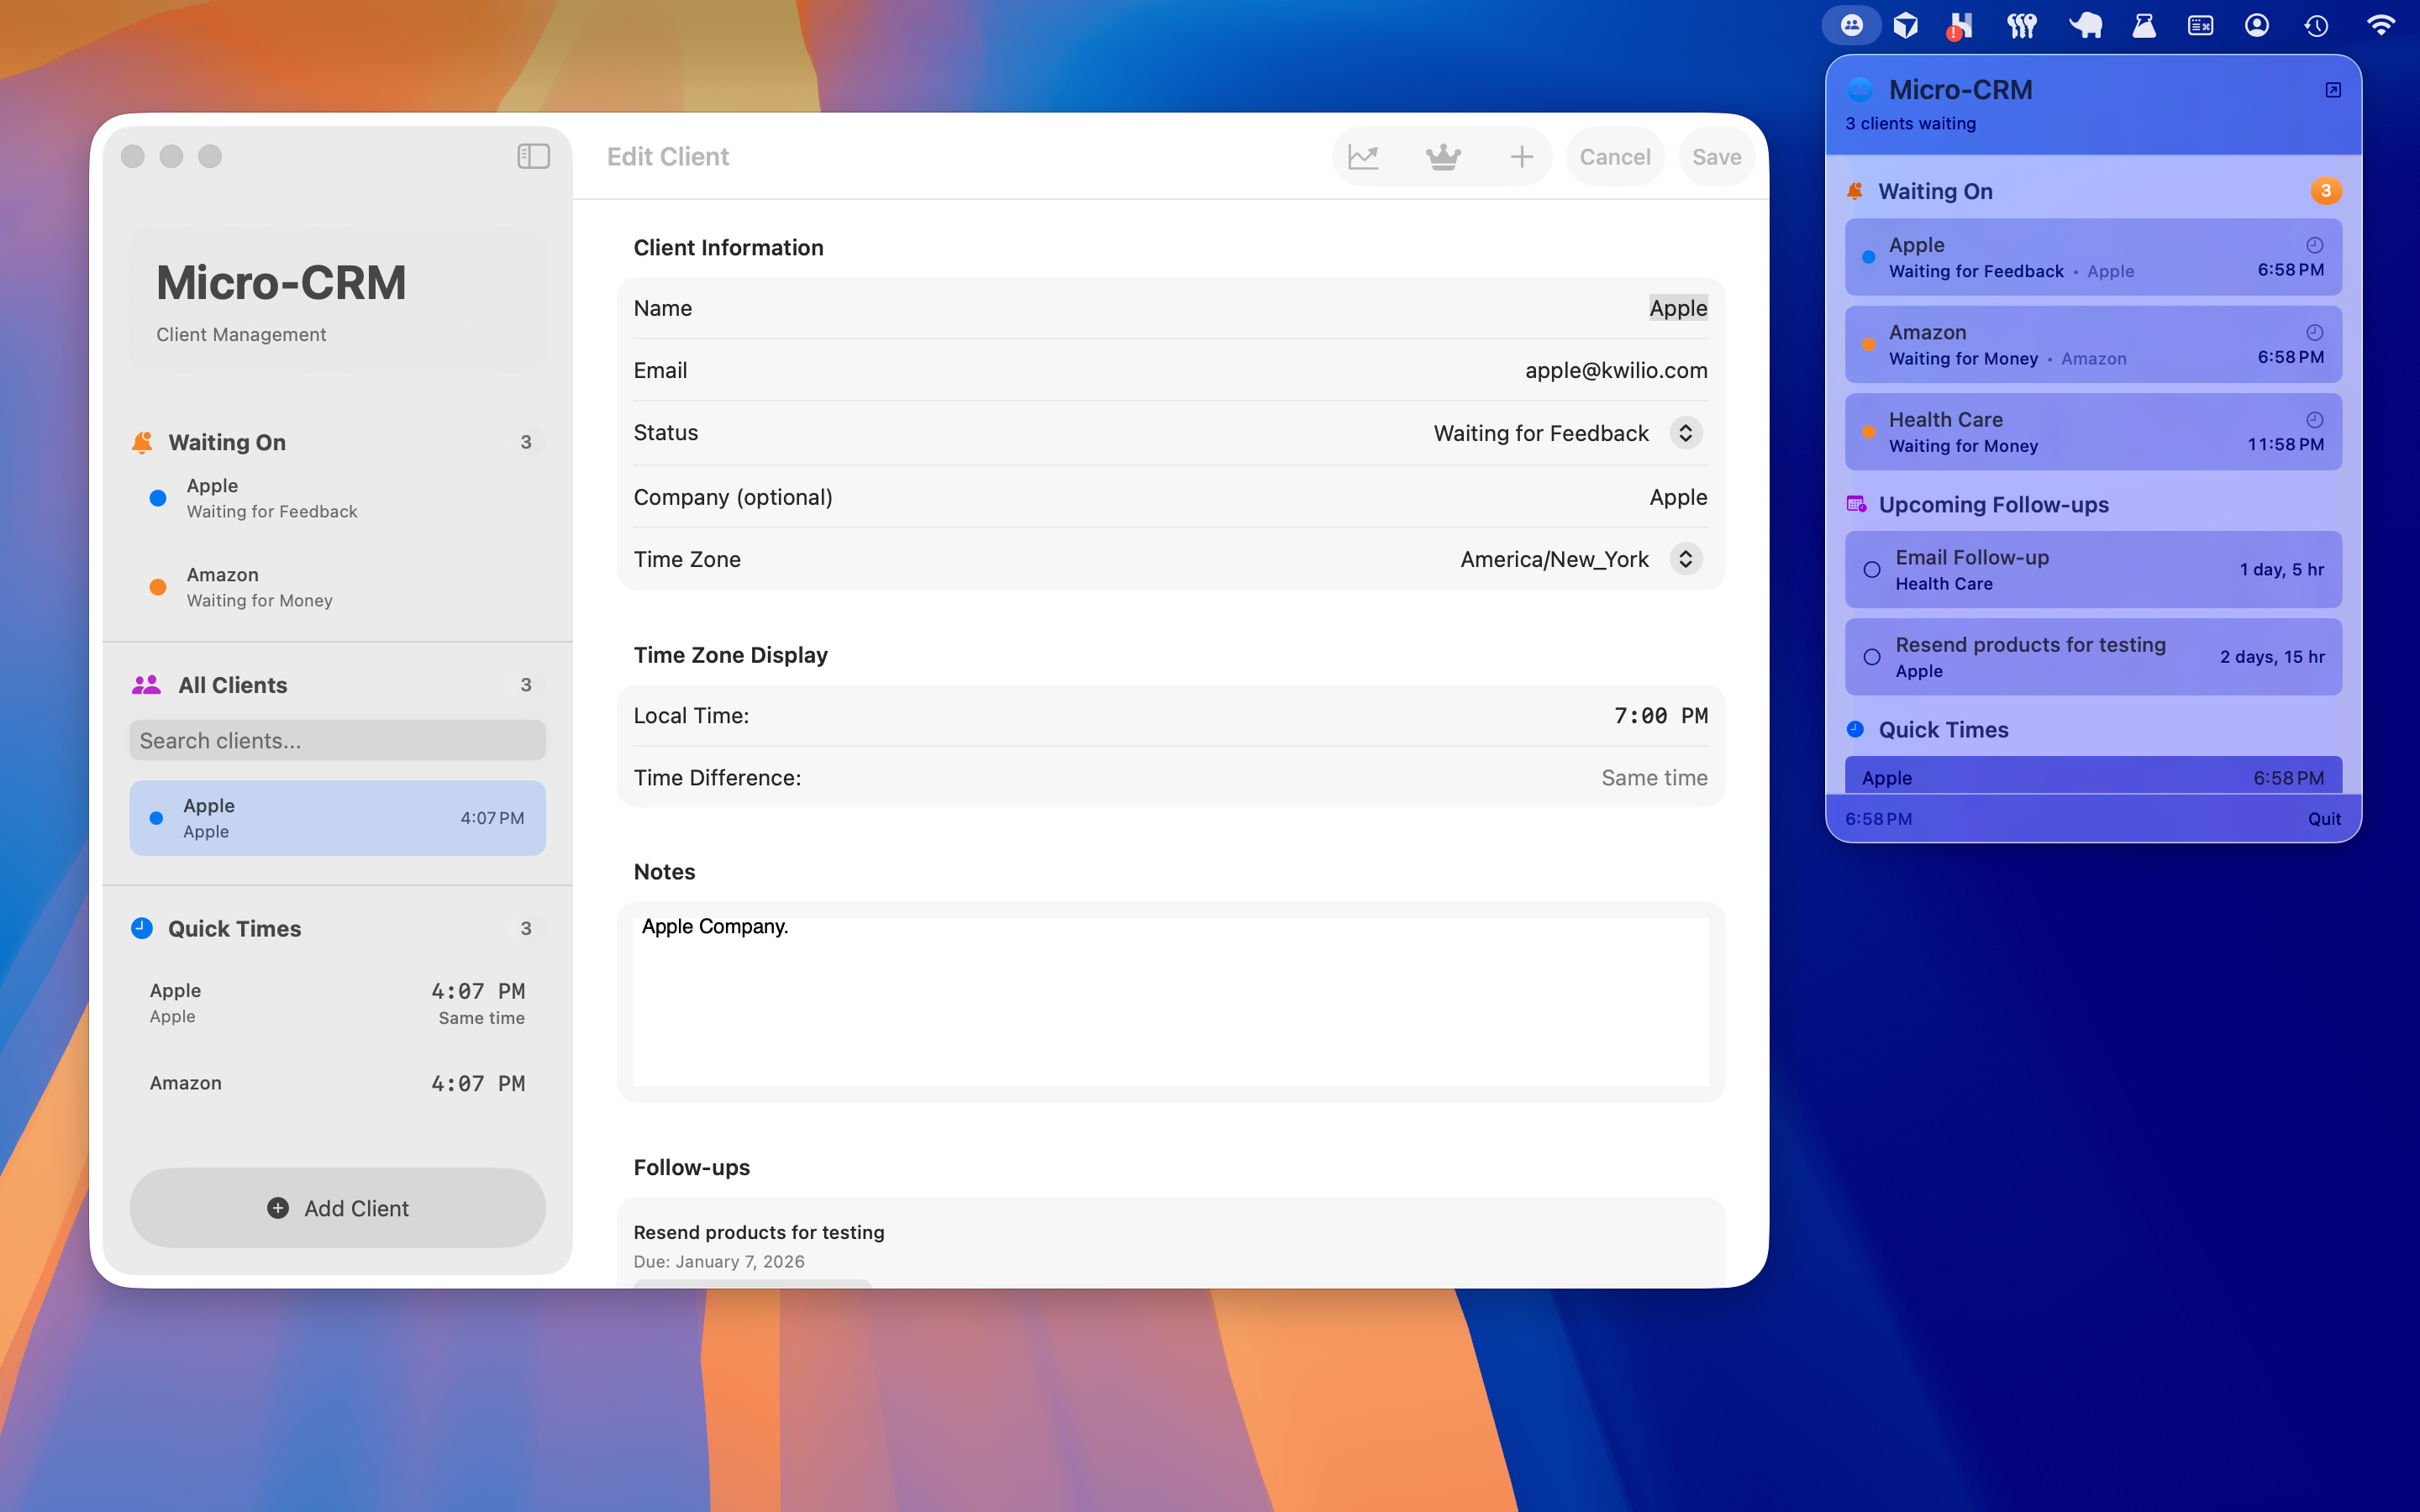Click the Name field with Apple
Image resolution: width=2420 pixels, height=1512 pixels.
click(x=1170, y=308)
